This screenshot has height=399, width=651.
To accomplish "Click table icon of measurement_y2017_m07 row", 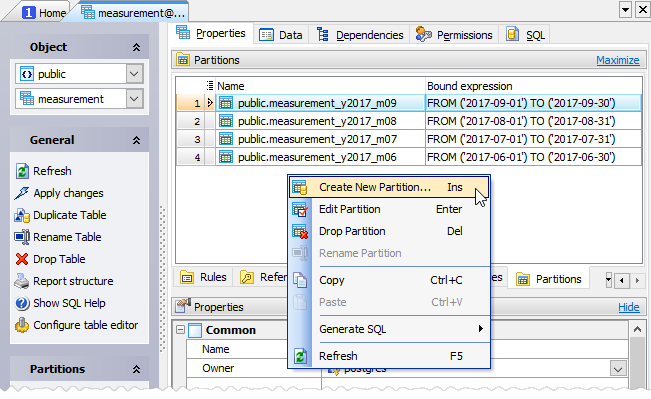I will (x=226, y=139).
